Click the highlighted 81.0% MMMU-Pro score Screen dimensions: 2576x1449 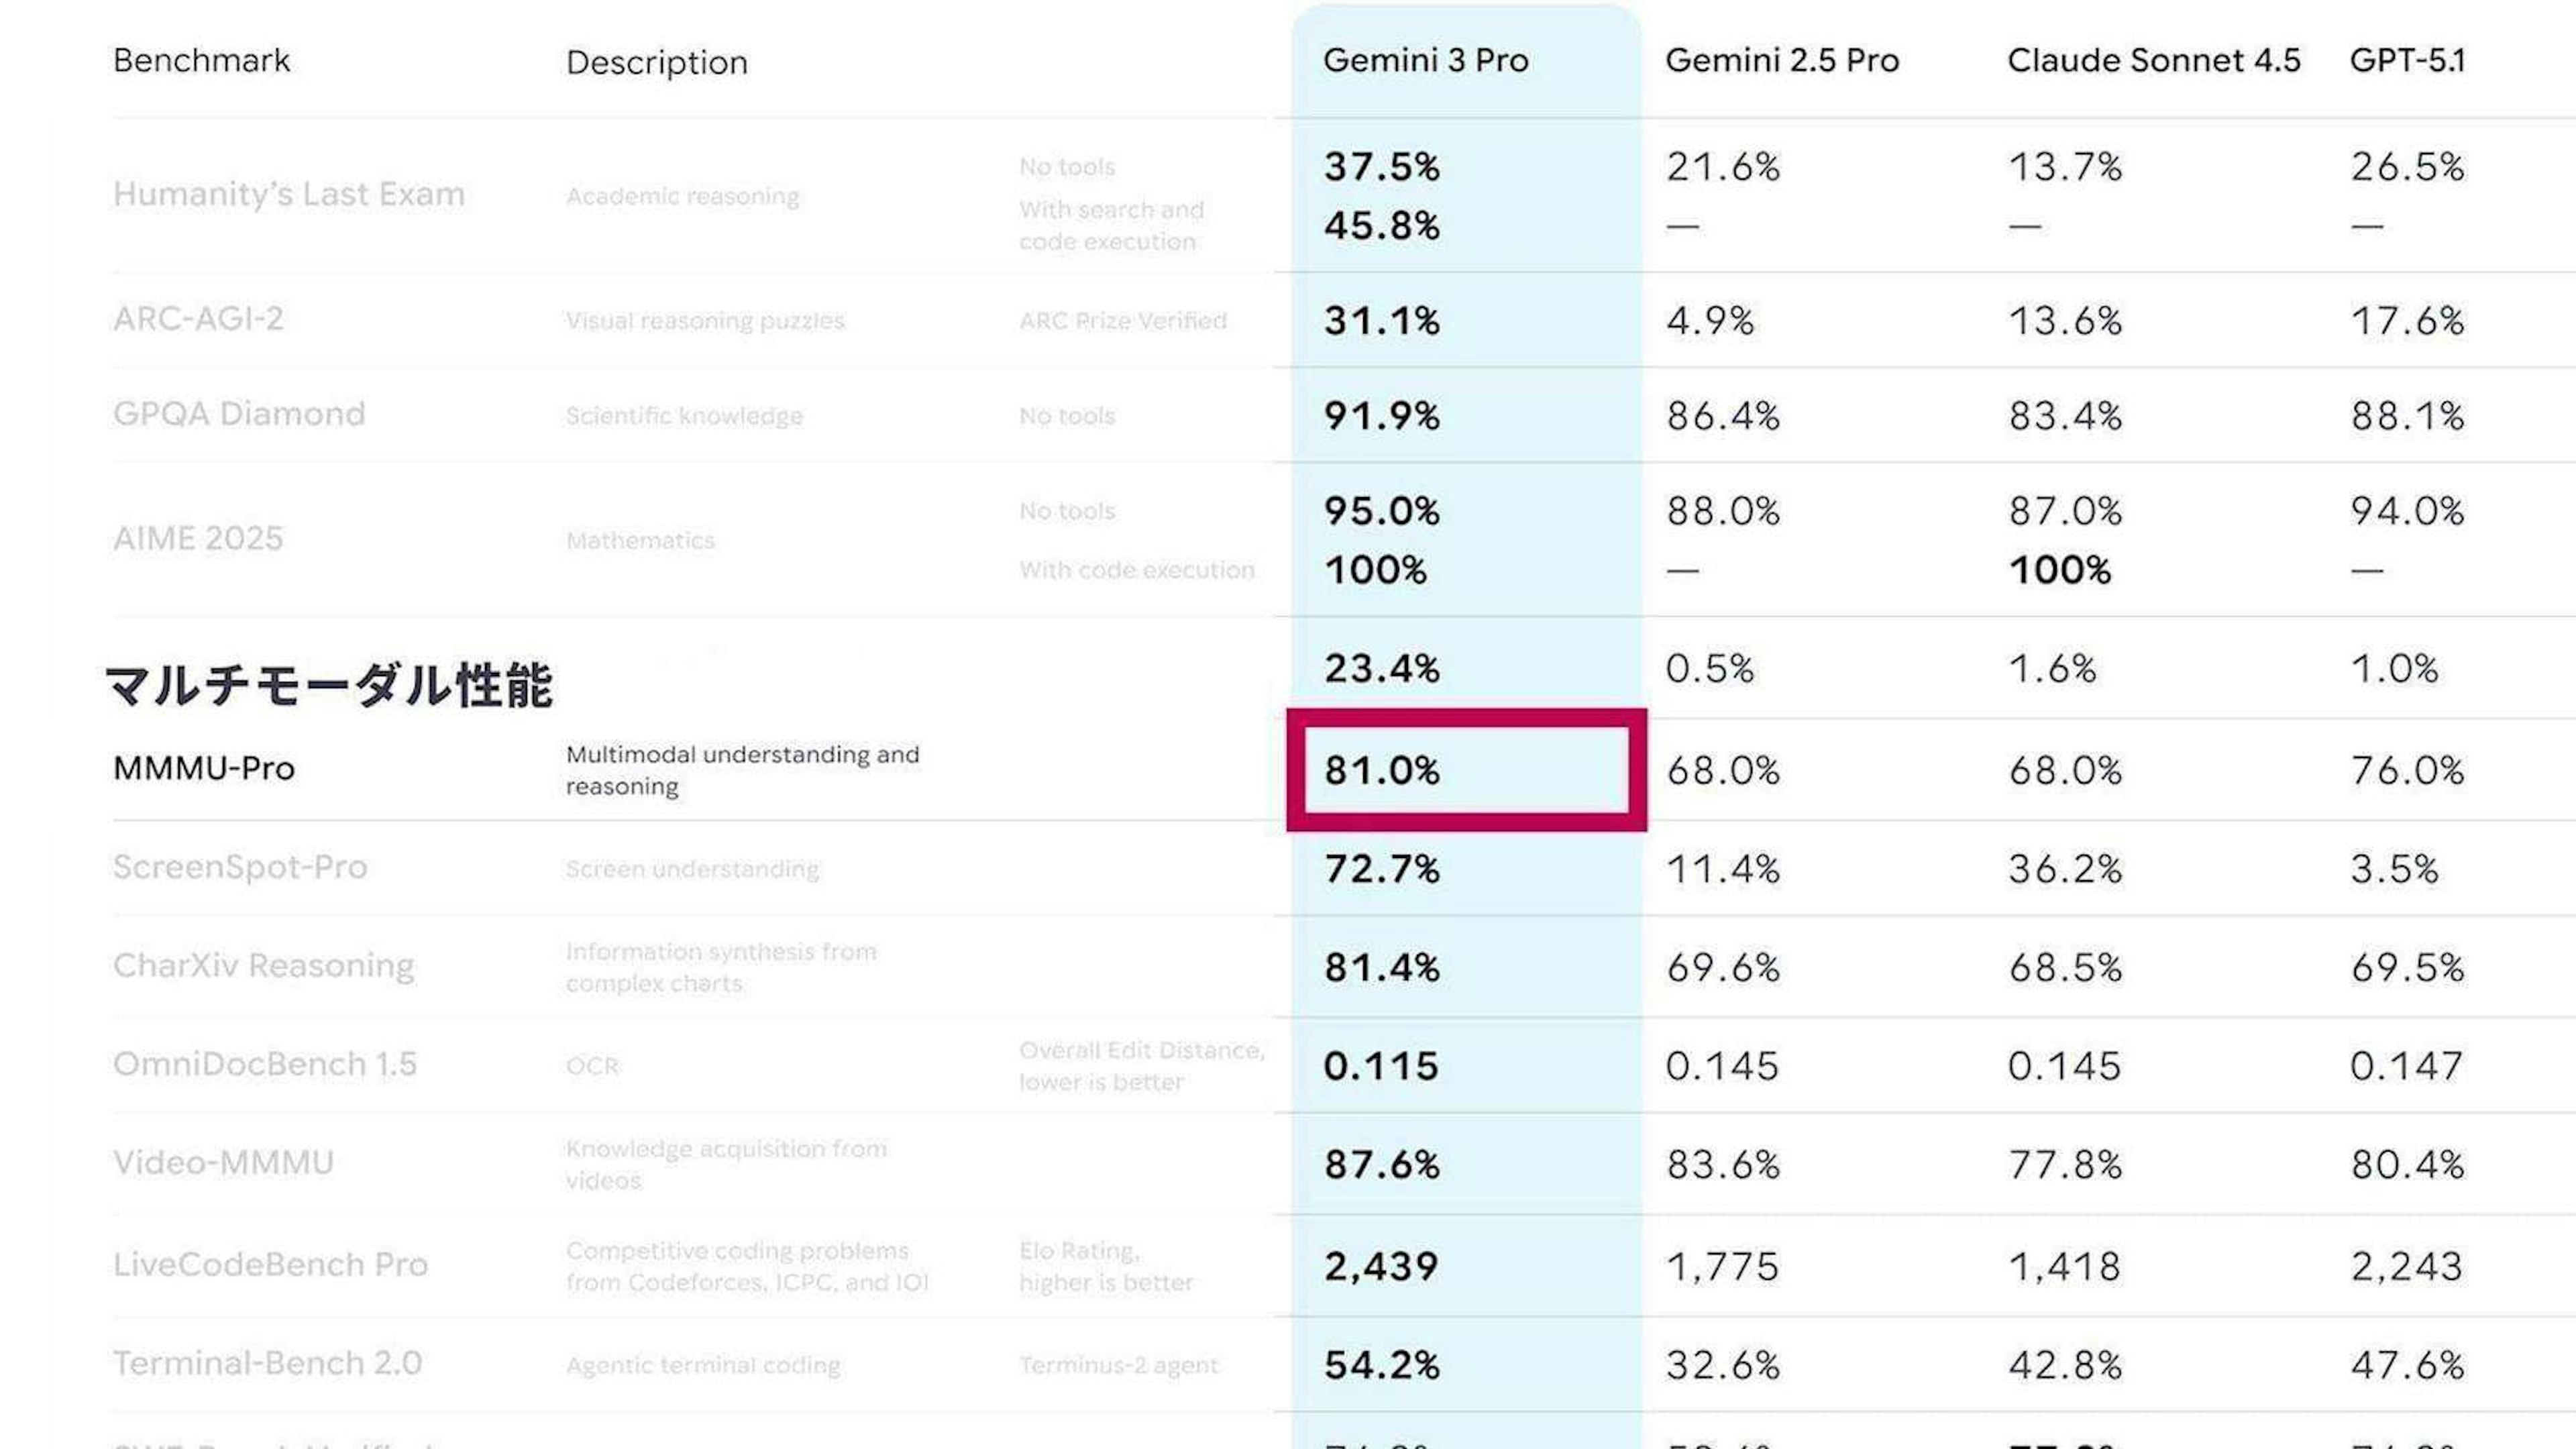[x=1382, y=770]
